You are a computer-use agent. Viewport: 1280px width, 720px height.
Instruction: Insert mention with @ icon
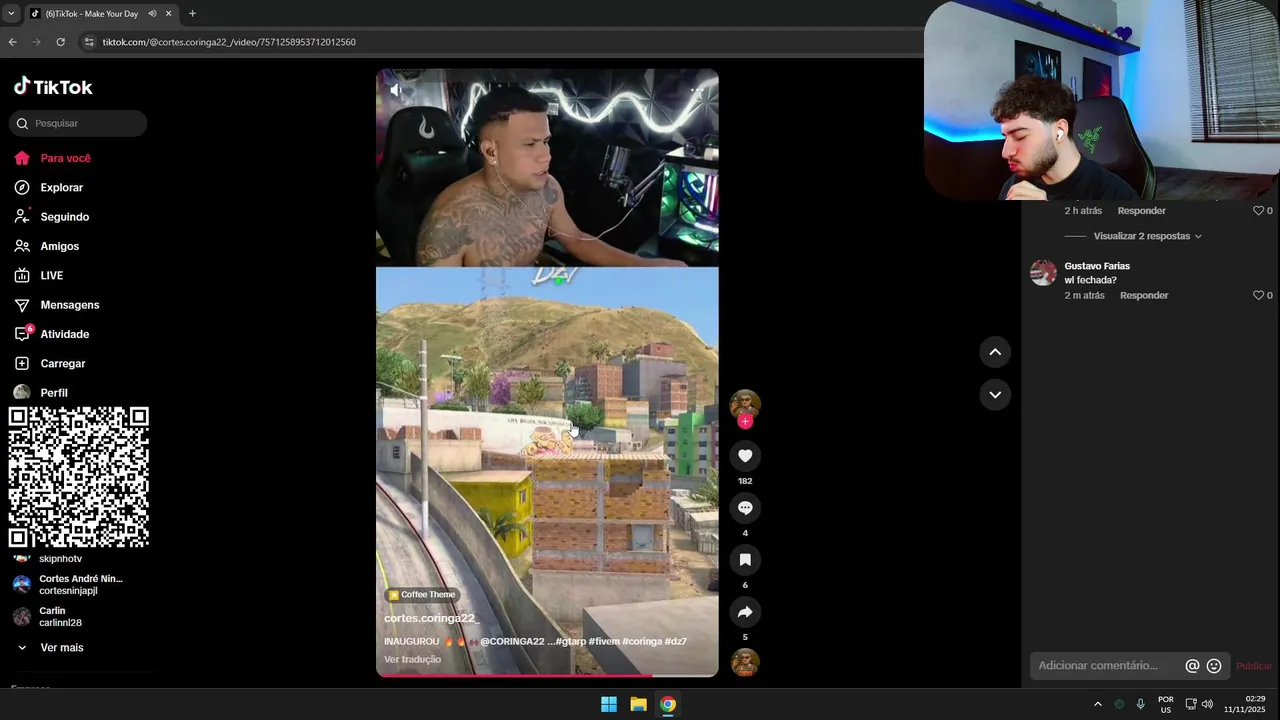click(1192, 666)
